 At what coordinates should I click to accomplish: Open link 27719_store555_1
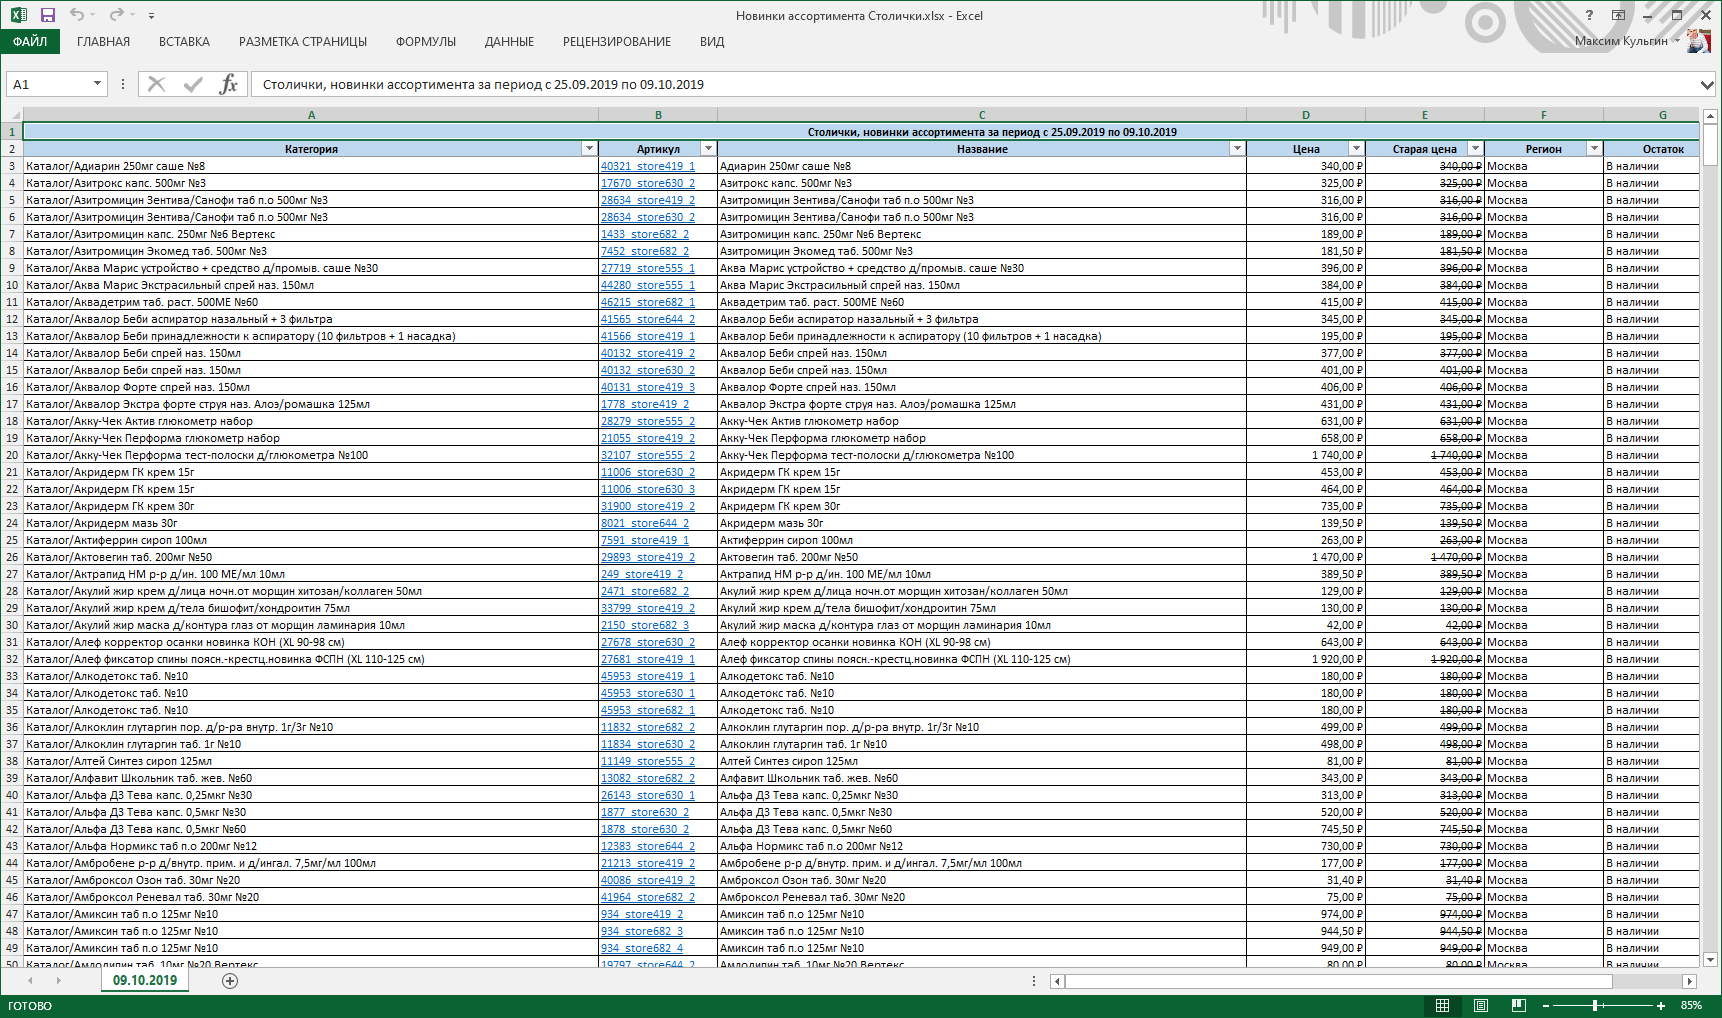click(x=648, y=268)
